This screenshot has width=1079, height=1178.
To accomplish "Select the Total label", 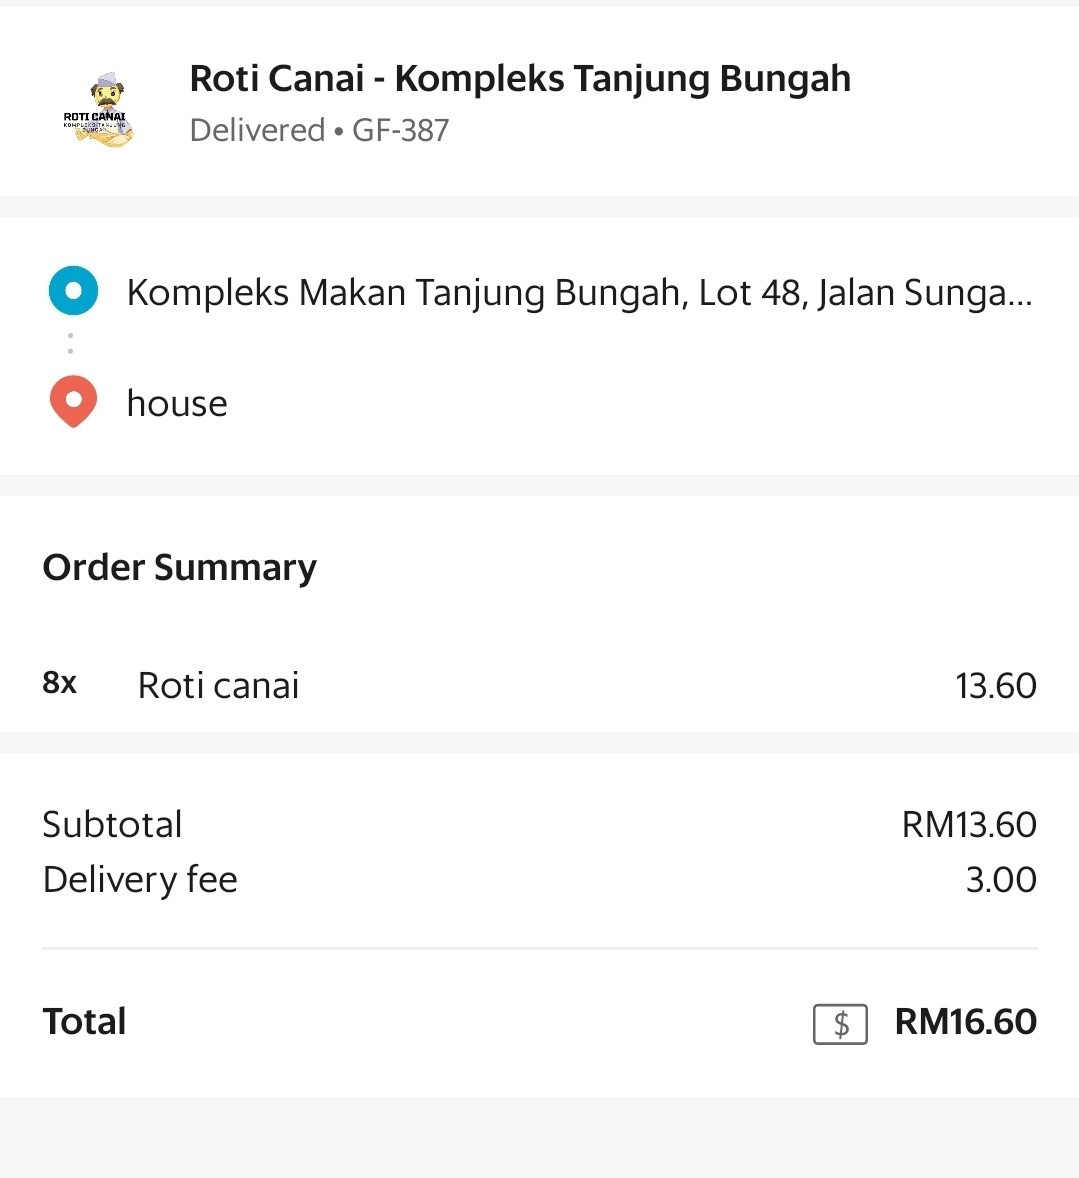I will pyautogui.click(x=84, y=1022).
